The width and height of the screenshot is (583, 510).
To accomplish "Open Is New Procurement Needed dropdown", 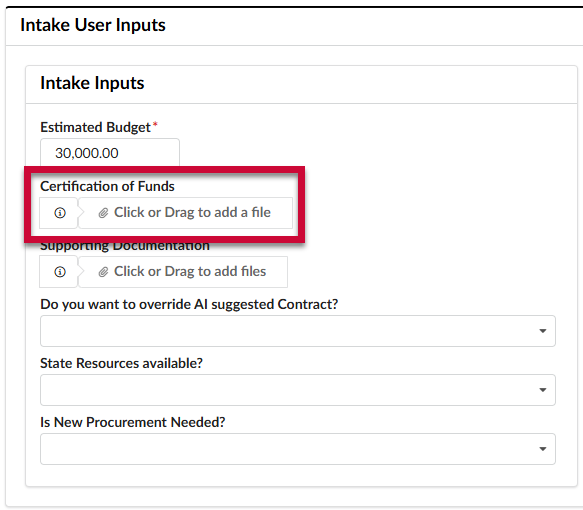I will 298,449.
